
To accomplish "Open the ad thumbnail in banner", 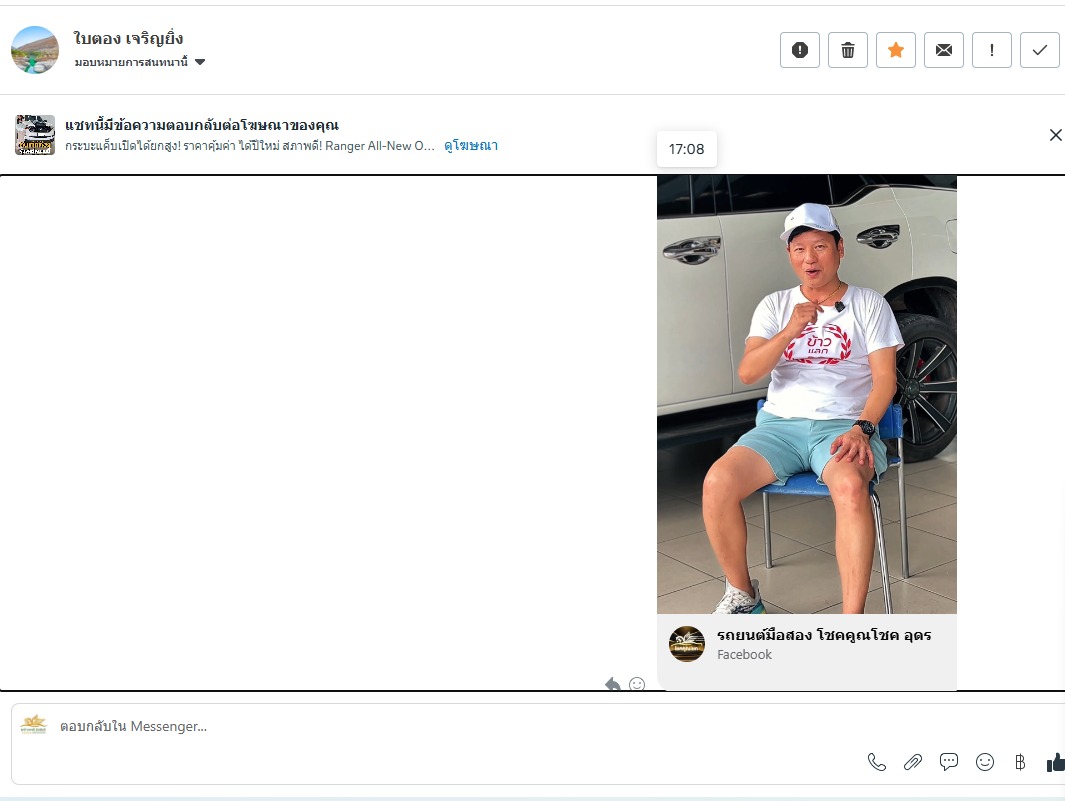I will [x=35, y=135].
